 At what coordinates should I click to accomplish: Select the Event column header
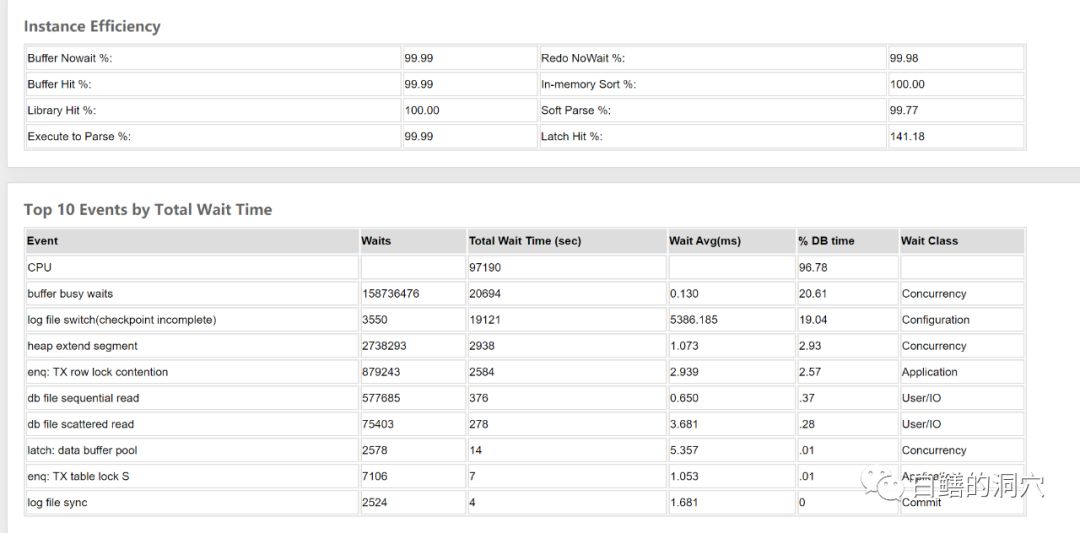[x=43, y=241]
